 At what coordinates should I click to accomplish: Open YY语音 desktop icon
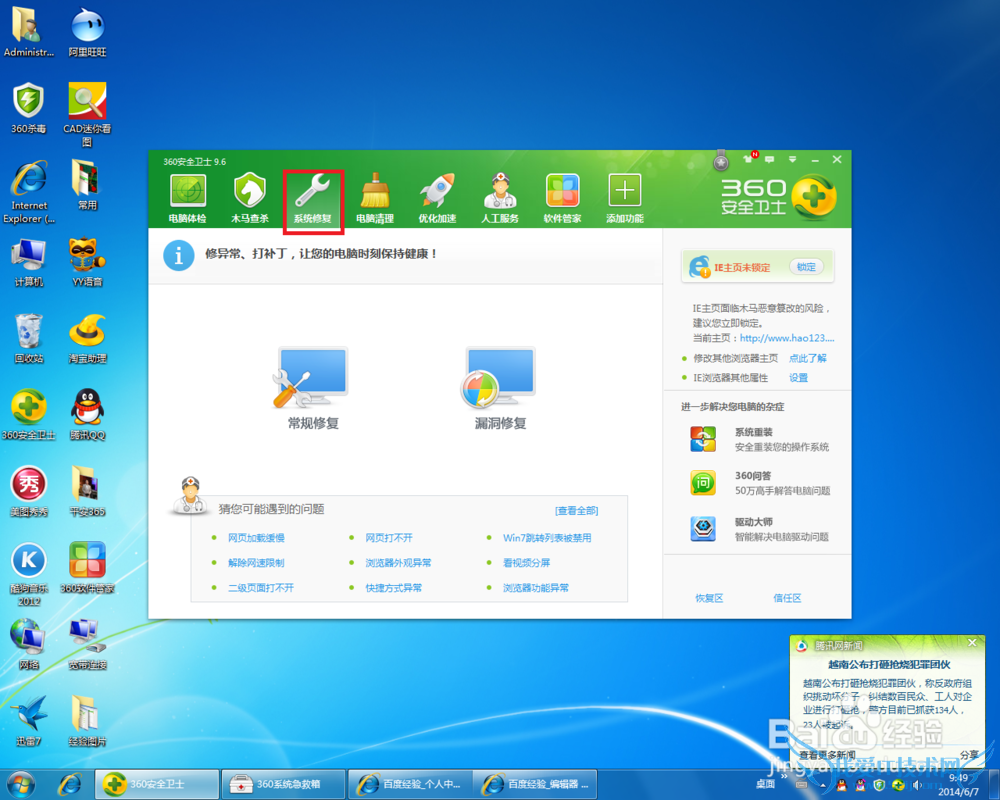pyautogui.click(x=87, y=262)
